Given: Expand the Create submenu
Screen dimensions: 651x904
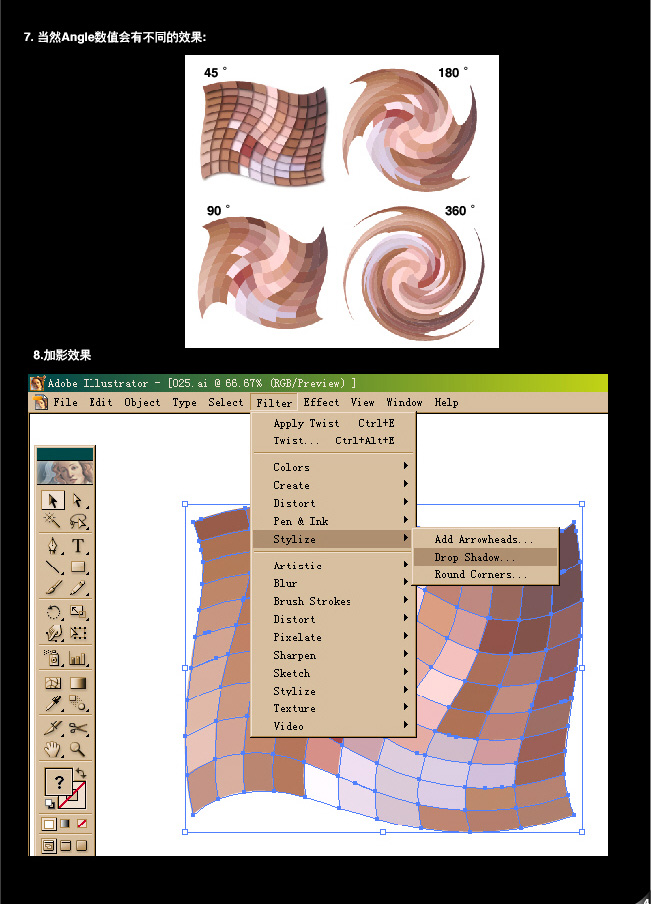Looking at the screenshot, I should (333, 485).
